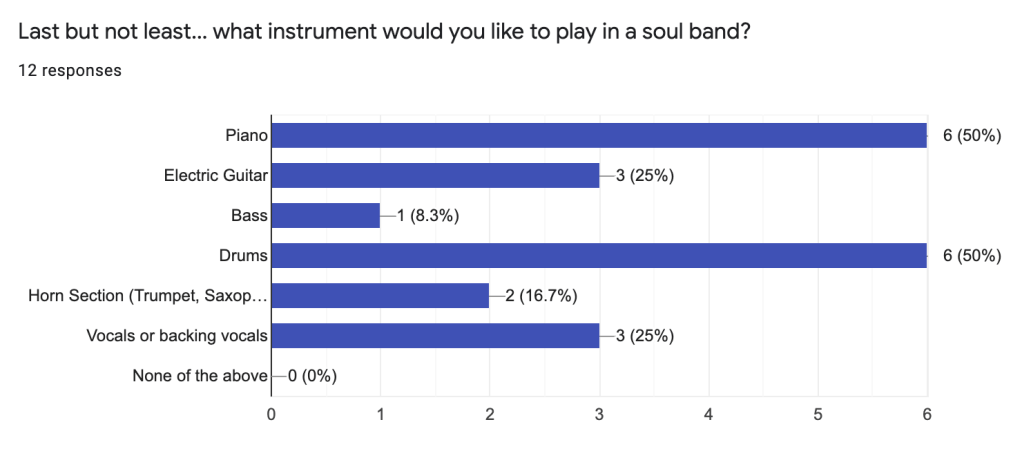Click the 'None of the above' label
Screen dimensions: 1022x449
coord(200,376)
